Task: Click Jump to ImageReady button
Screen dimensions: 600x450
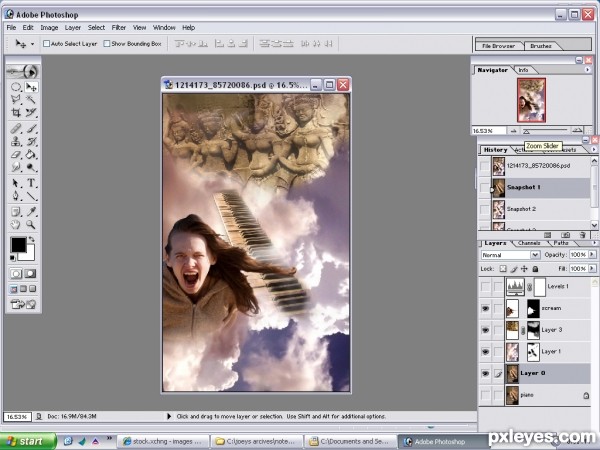Action: coord(23,305)
